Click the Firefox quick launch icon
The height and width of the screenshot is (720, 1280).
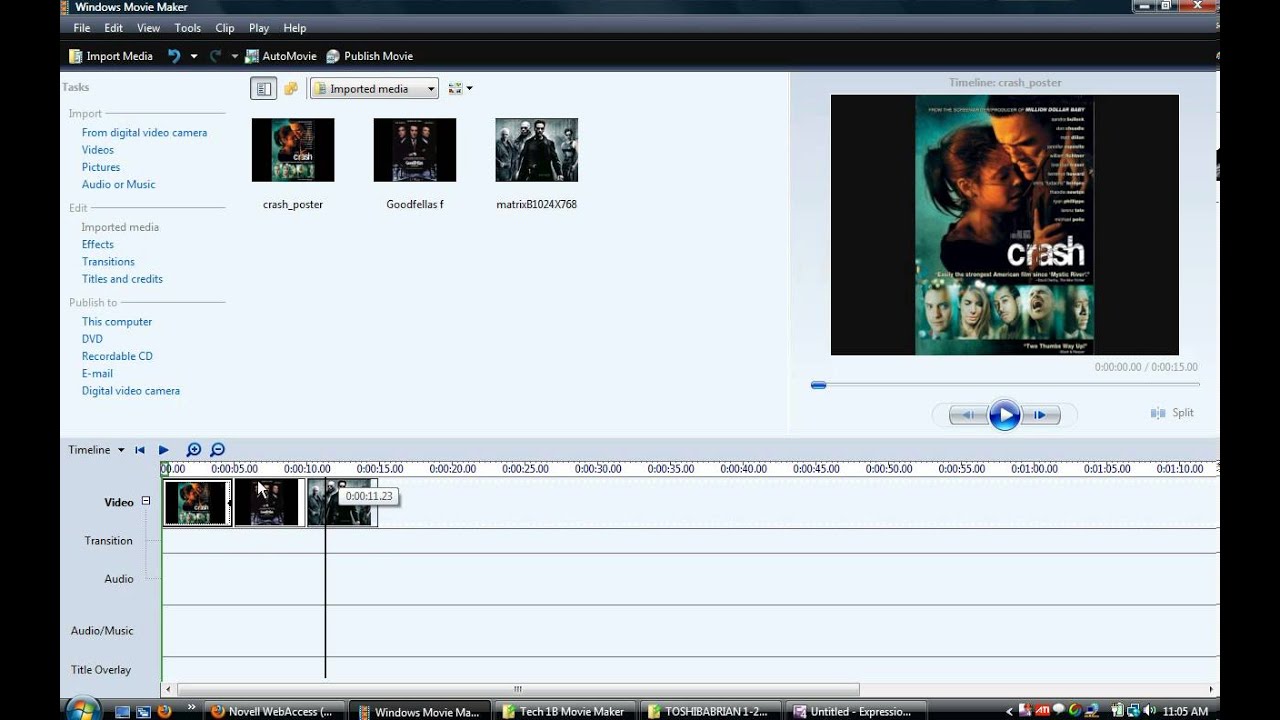coord(165,712)
